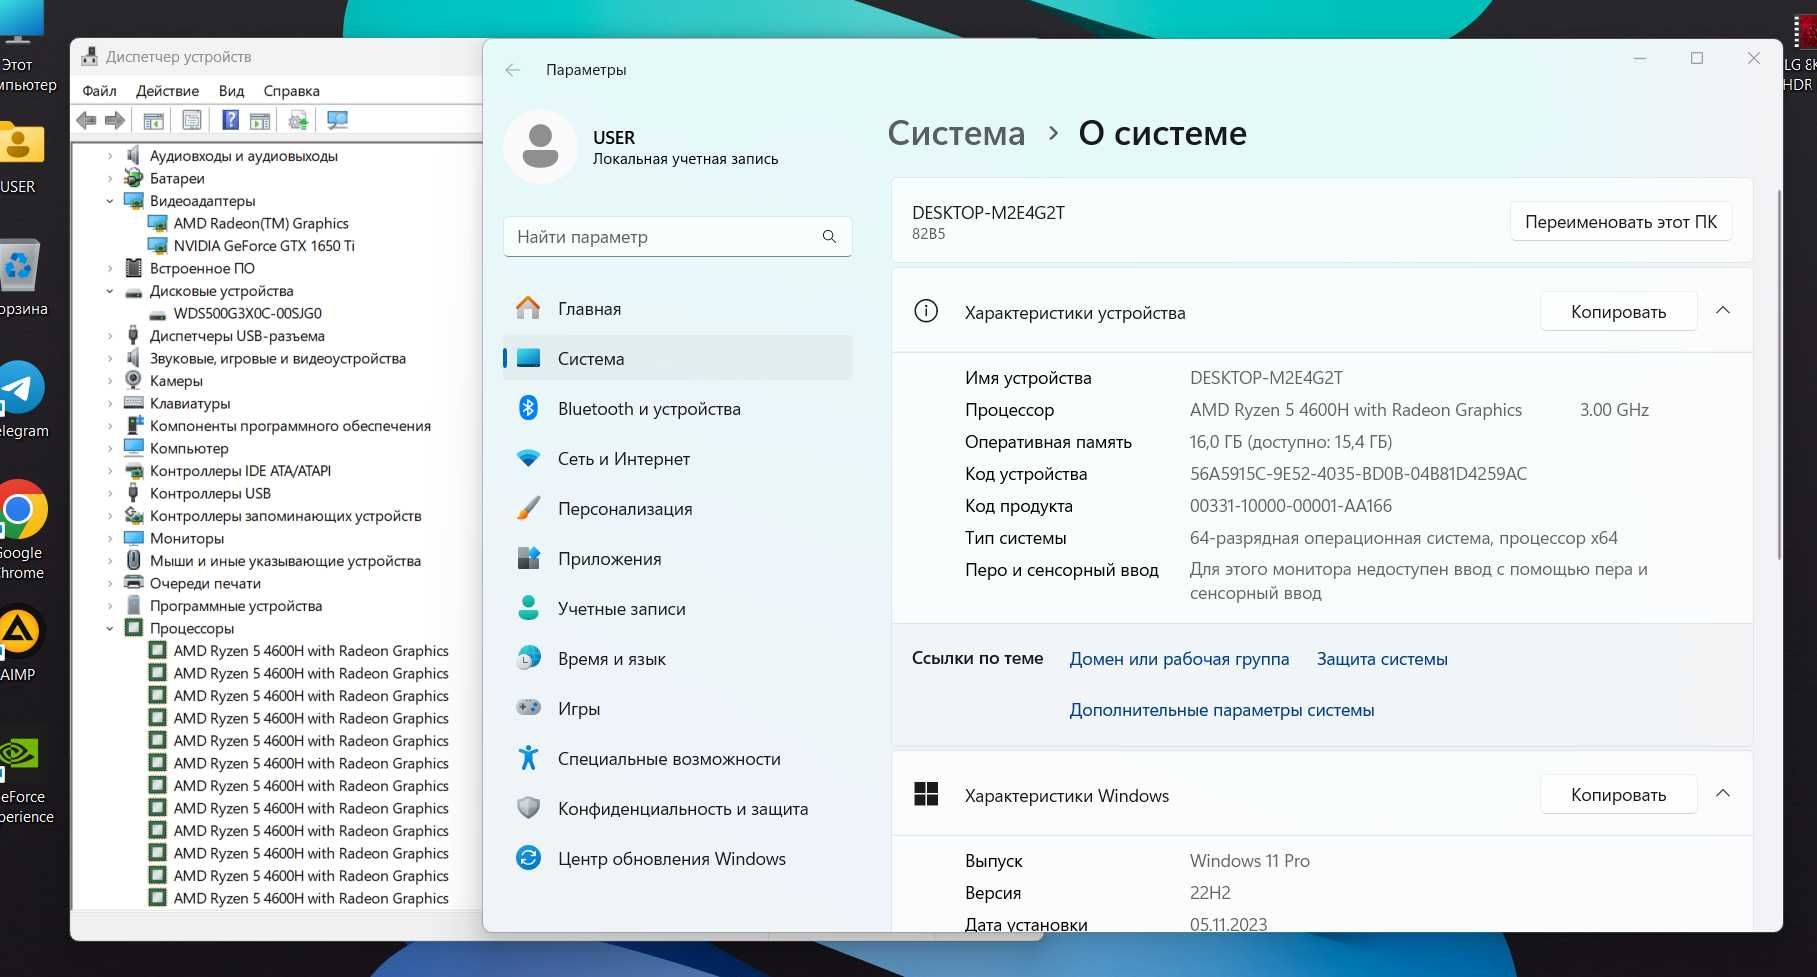Screen dimensions: 1817x977
Task: Select the Встроенное ПО tree item
Action: [x=202, y=268]
